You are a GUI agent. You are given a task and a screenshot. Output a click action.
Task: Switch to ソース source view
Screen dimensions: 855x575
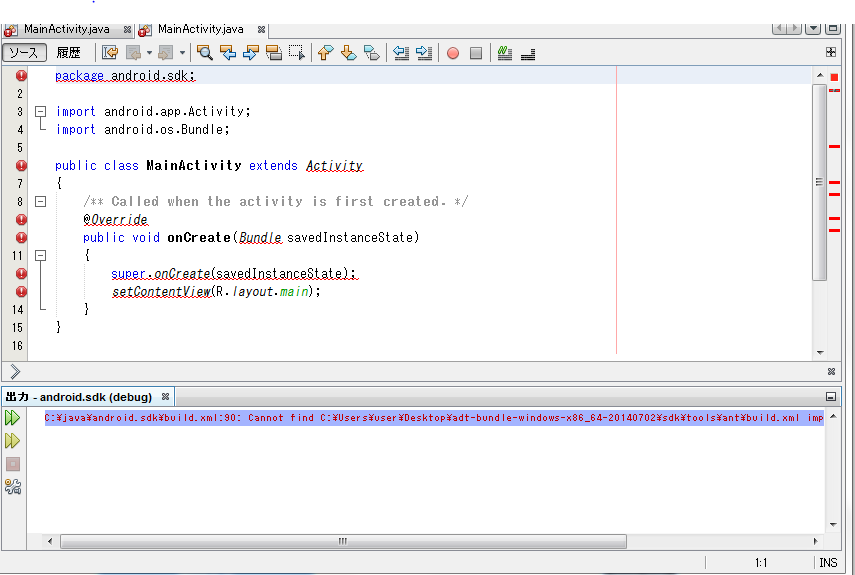pos(24,53)
